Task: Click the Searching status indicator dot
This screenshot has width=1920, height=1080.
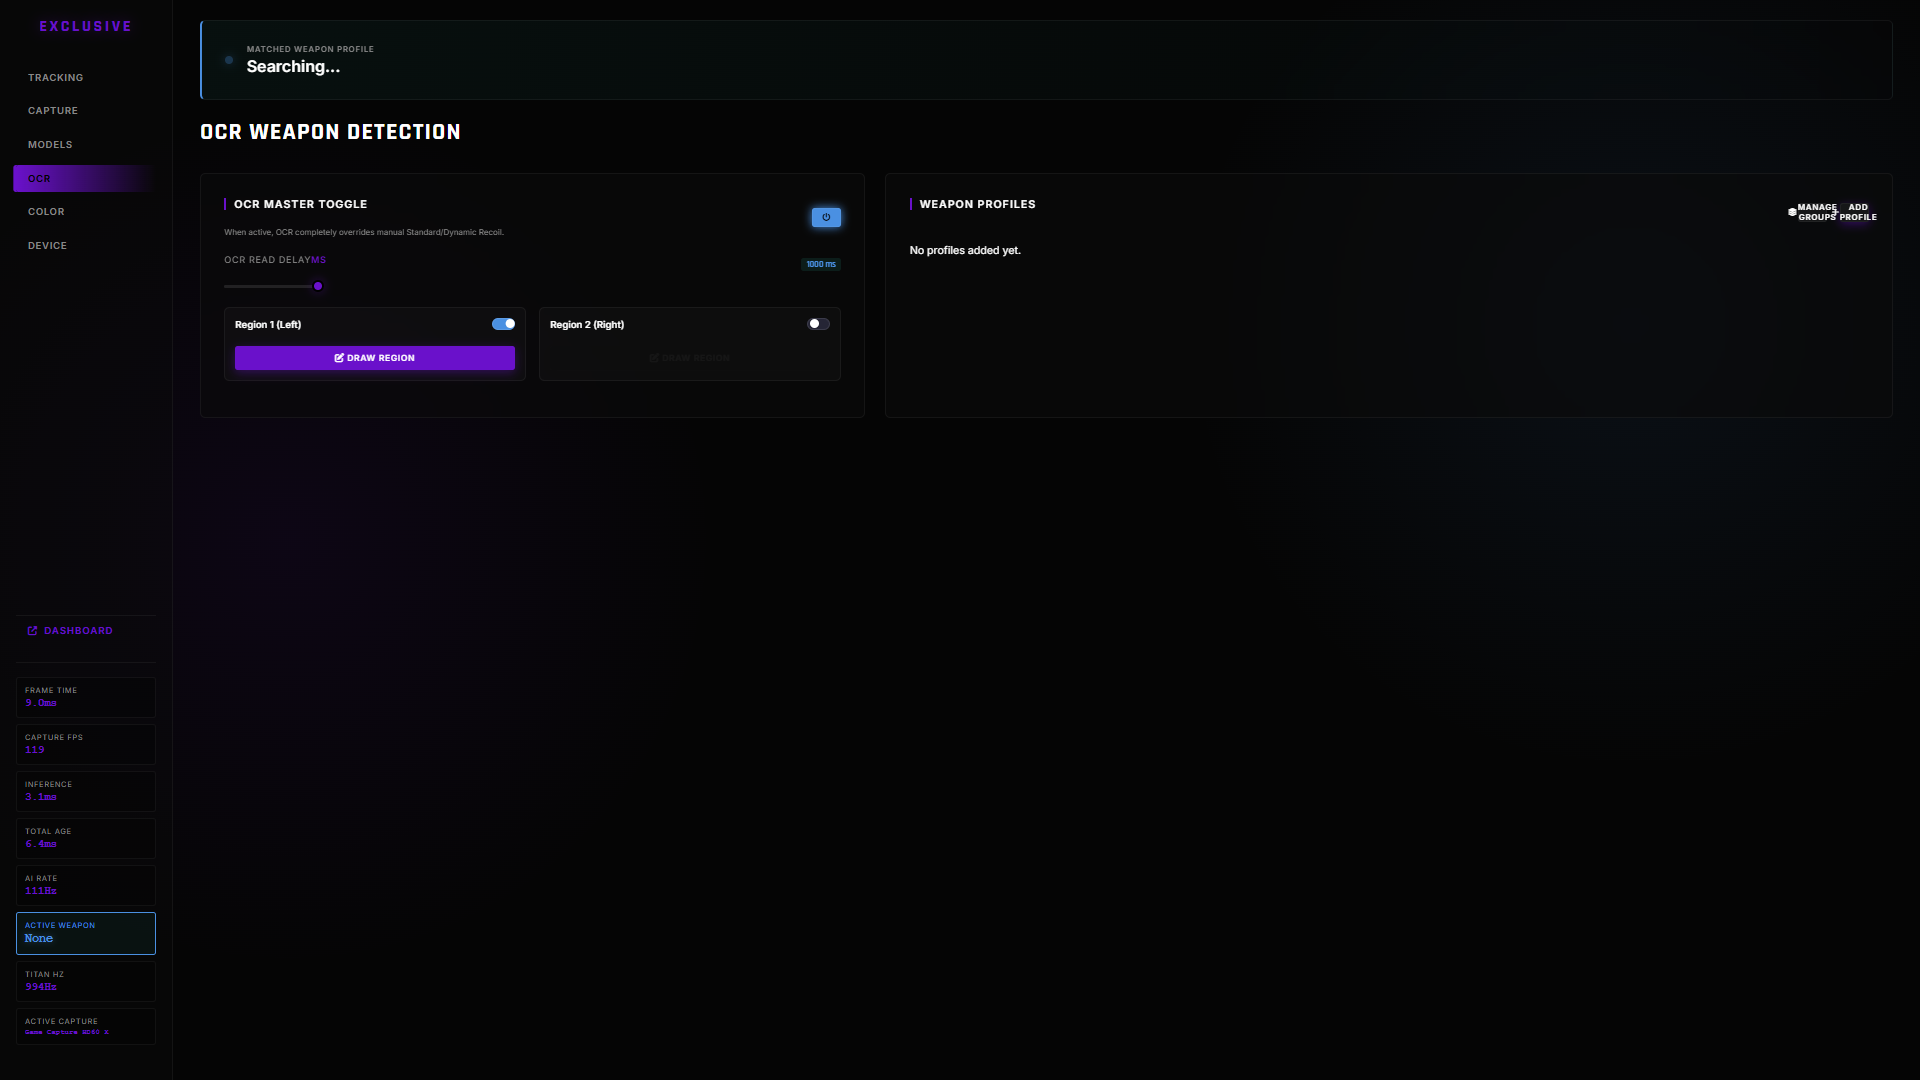Action: point(229,60)
